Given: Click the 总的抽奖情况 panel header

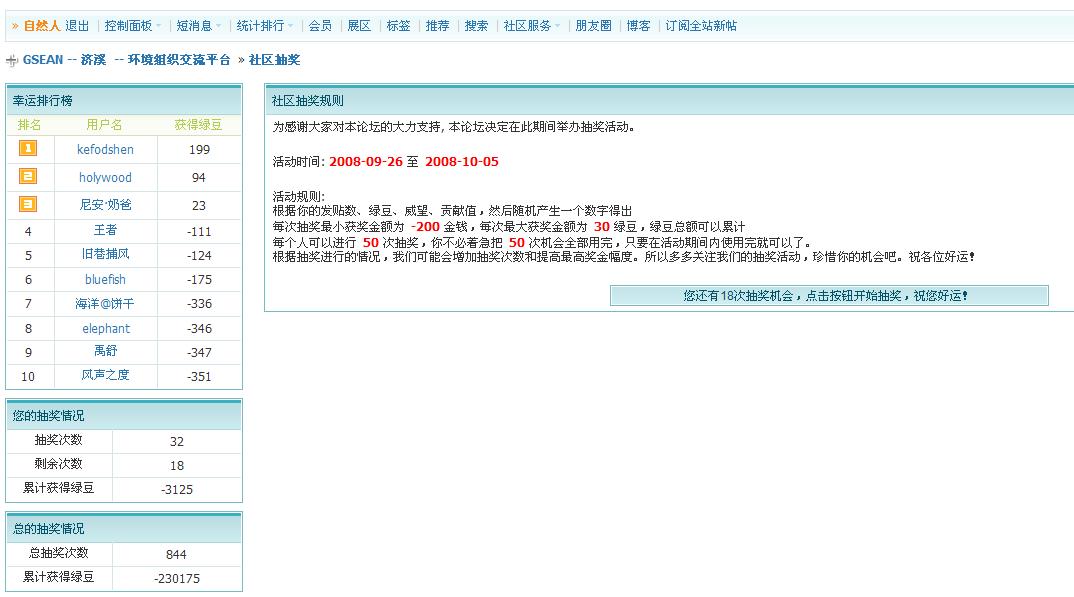Looking at the screenshot, I should (x=124, y=529).
